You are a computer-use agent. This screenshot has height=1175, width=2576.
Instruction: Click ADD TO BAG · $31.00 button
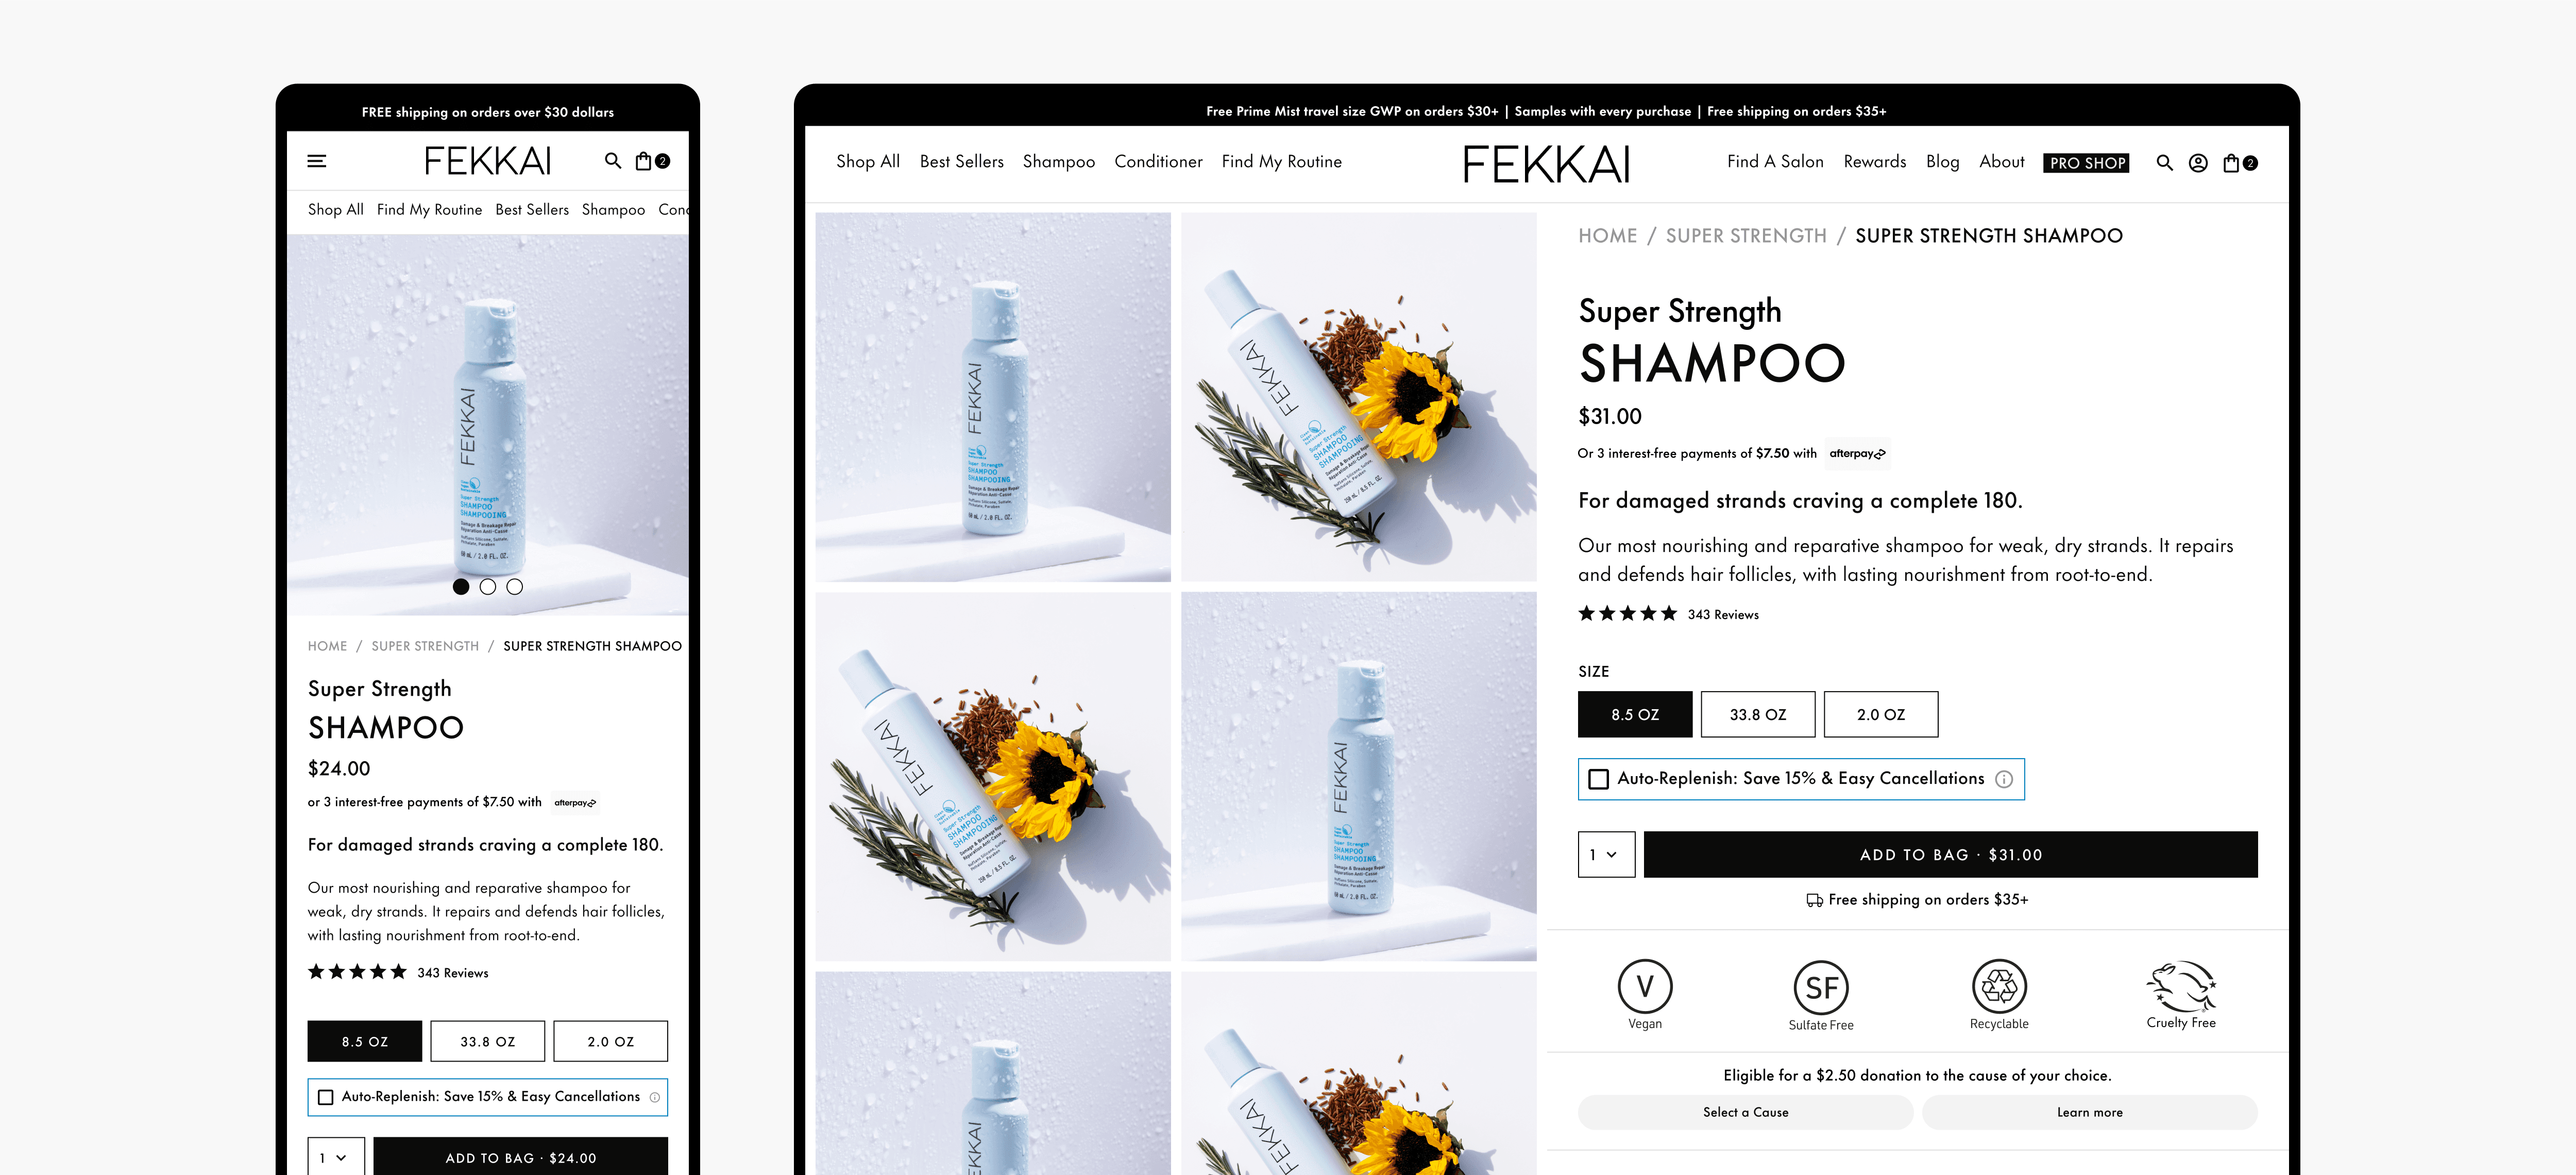click(x=1950, y=854)
